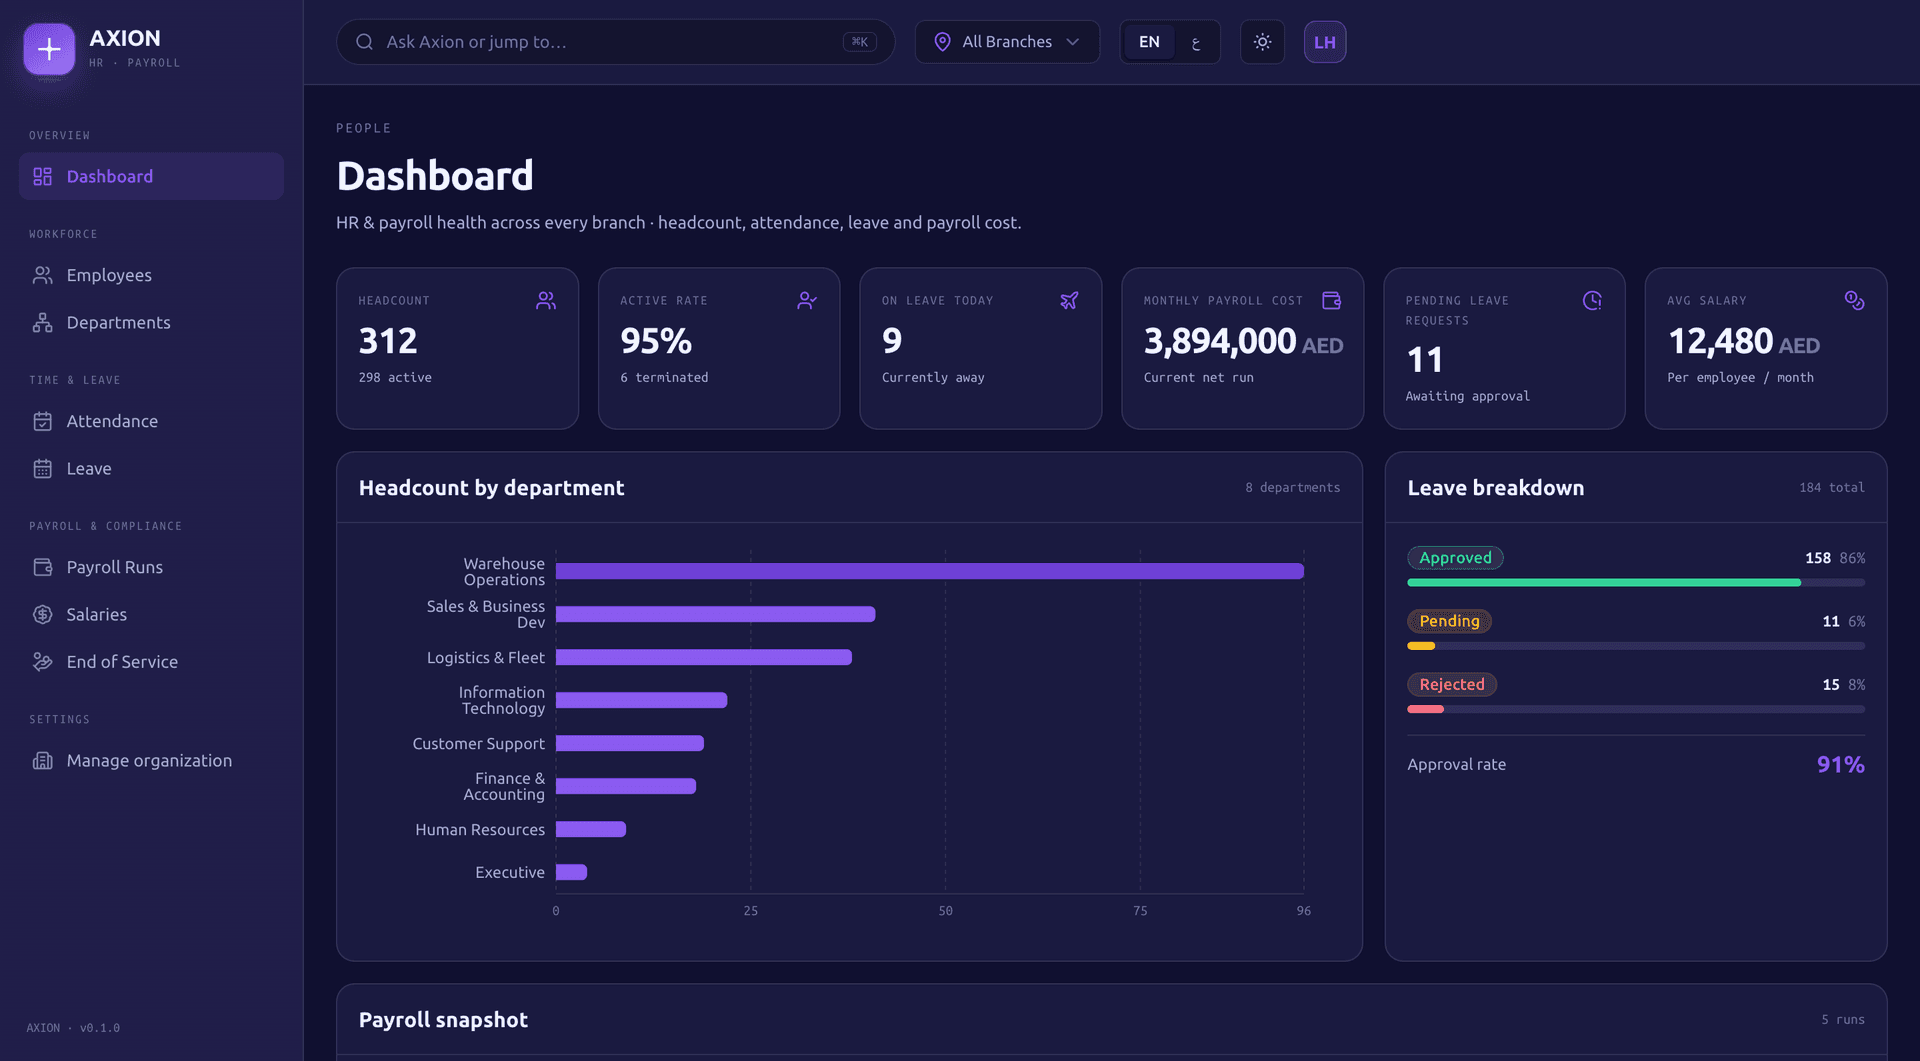The image size is (1920, 1061).
Task: Switch language to Arabic
Action: point(1195,42)
